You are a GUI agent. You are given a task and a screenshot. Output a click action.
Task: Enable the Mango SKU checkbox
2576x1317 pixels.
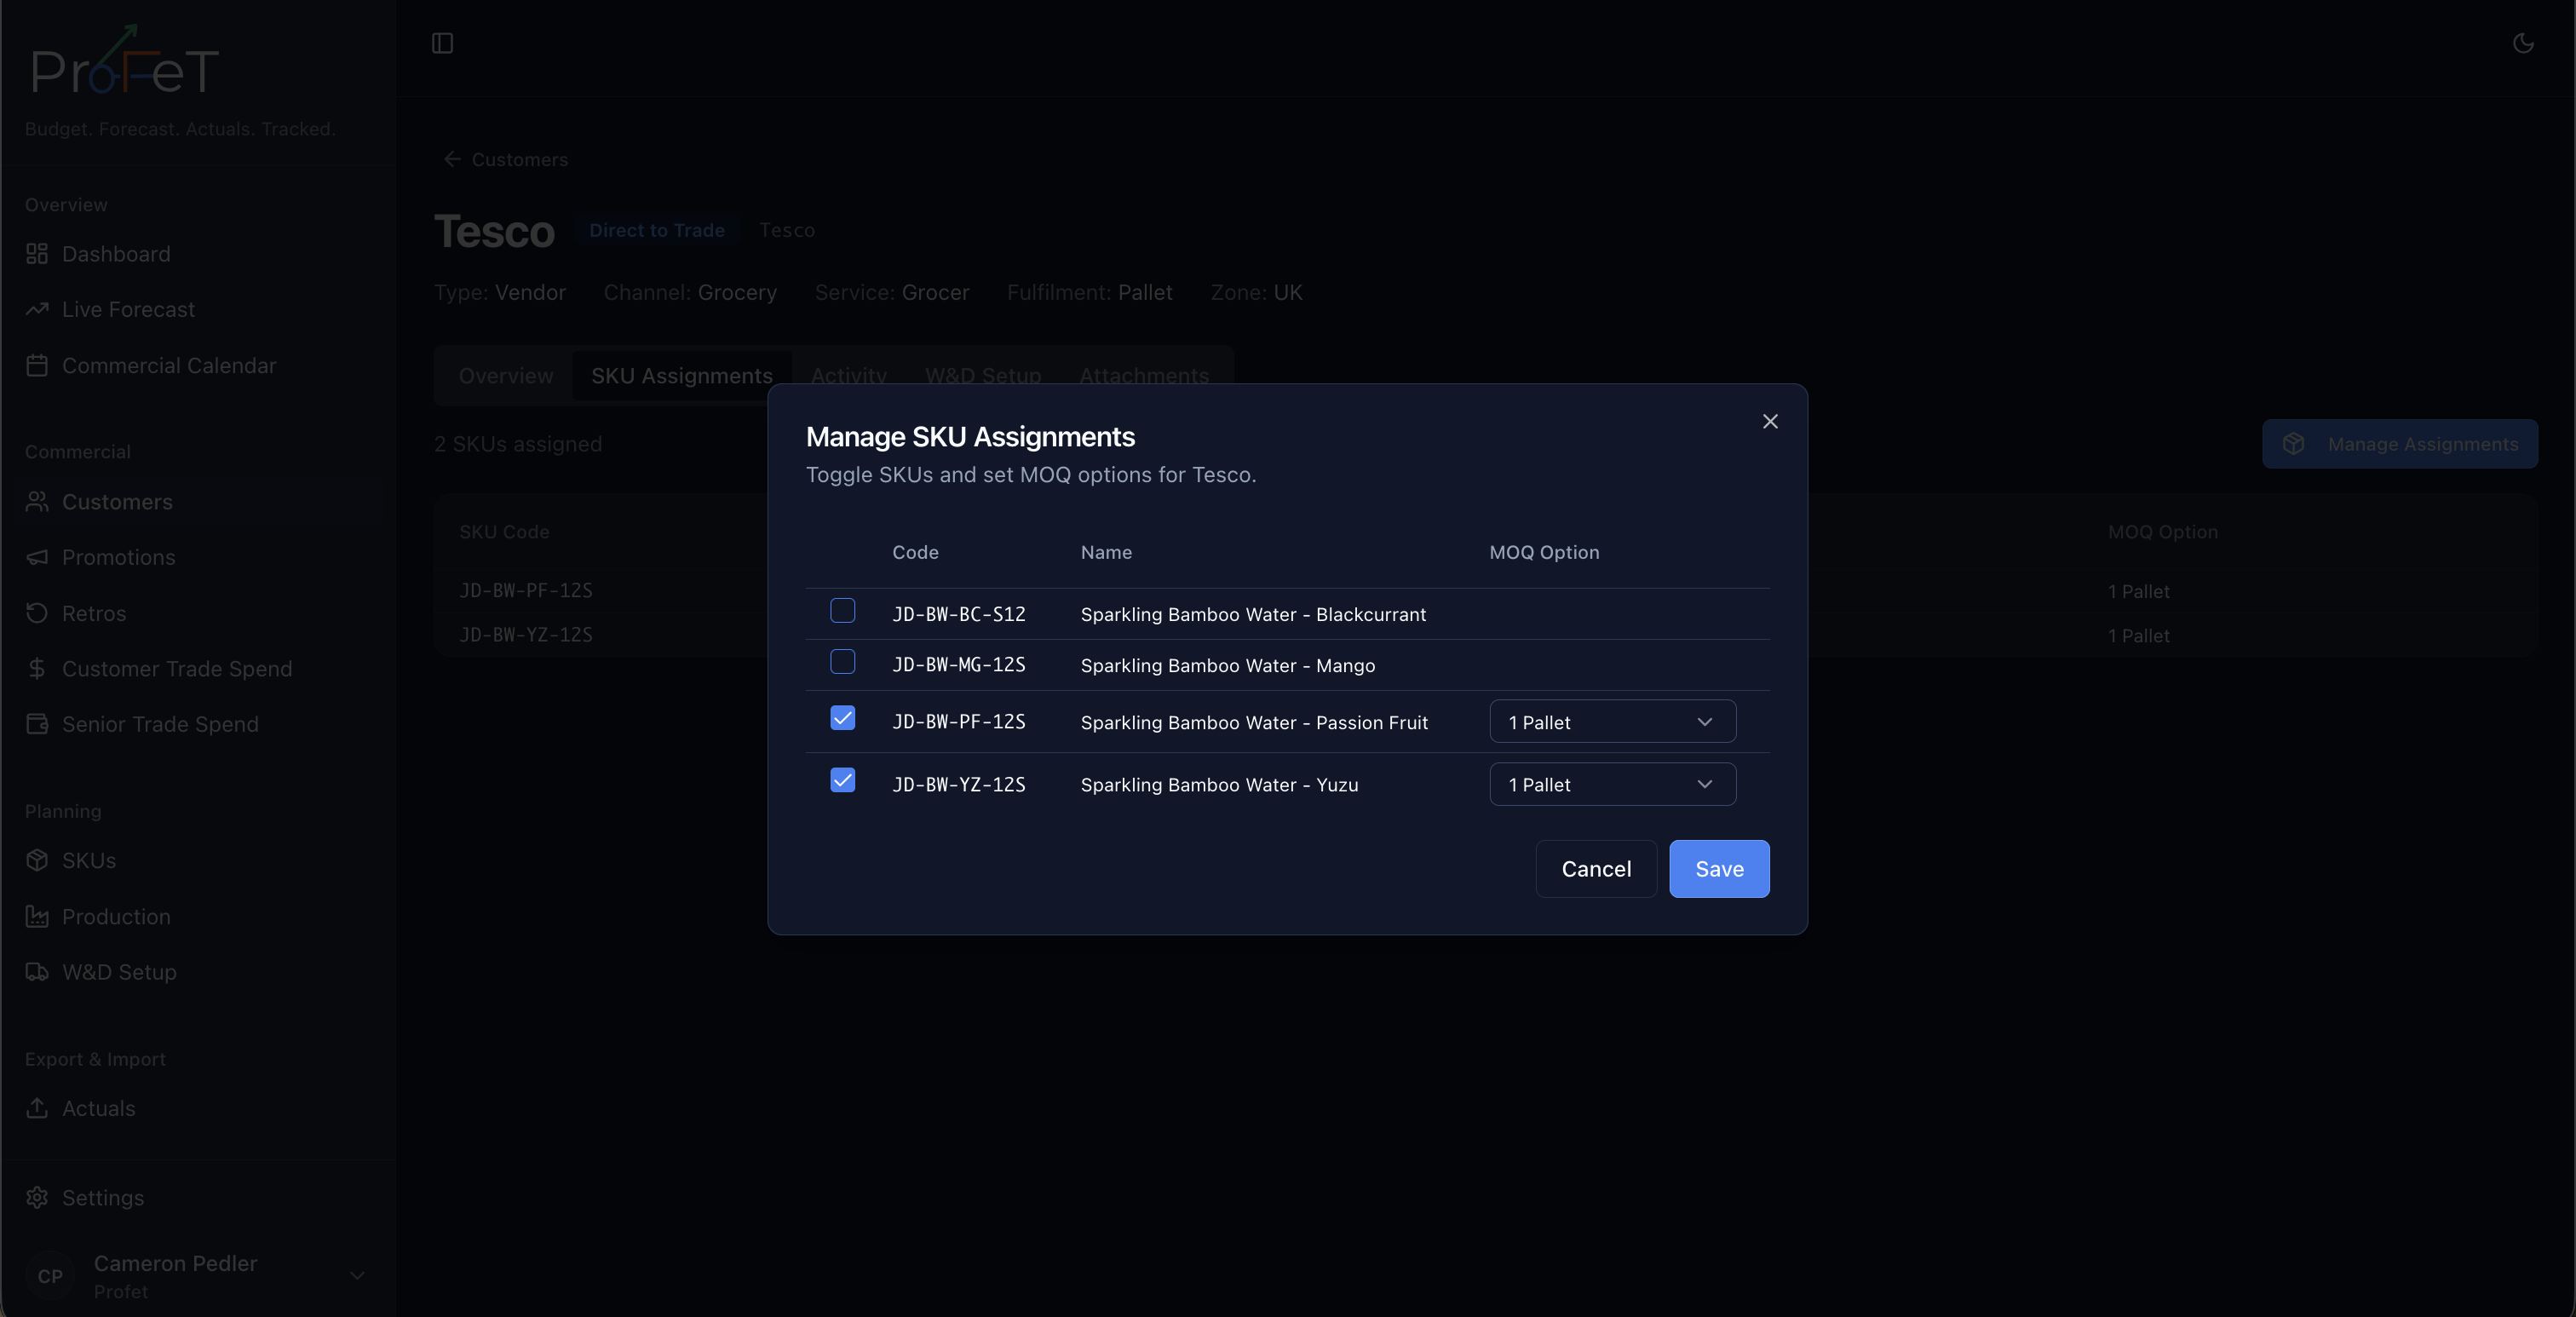[843, 662]
